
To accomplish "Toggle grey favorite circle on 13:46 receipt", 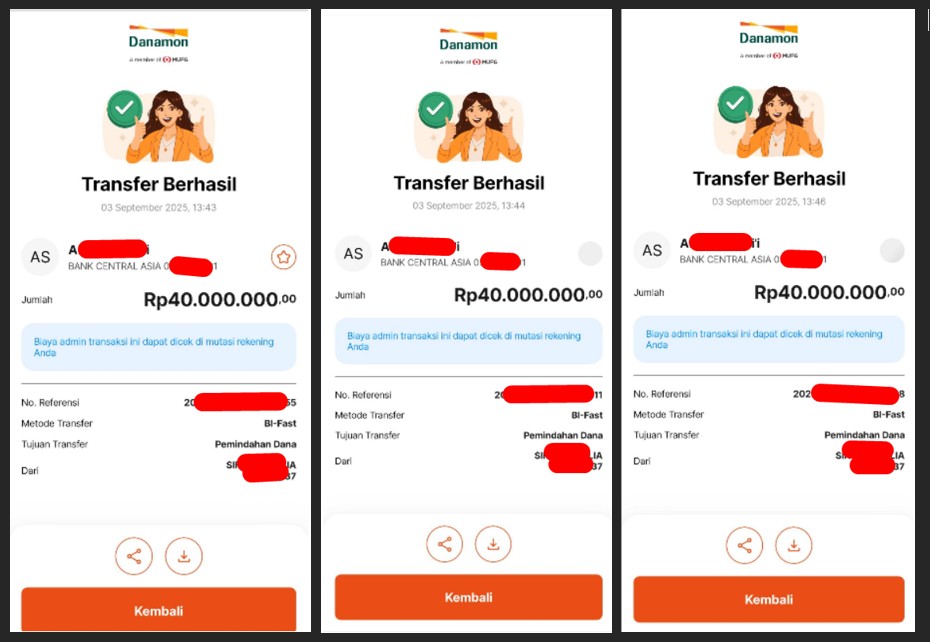I will [892, 250].
